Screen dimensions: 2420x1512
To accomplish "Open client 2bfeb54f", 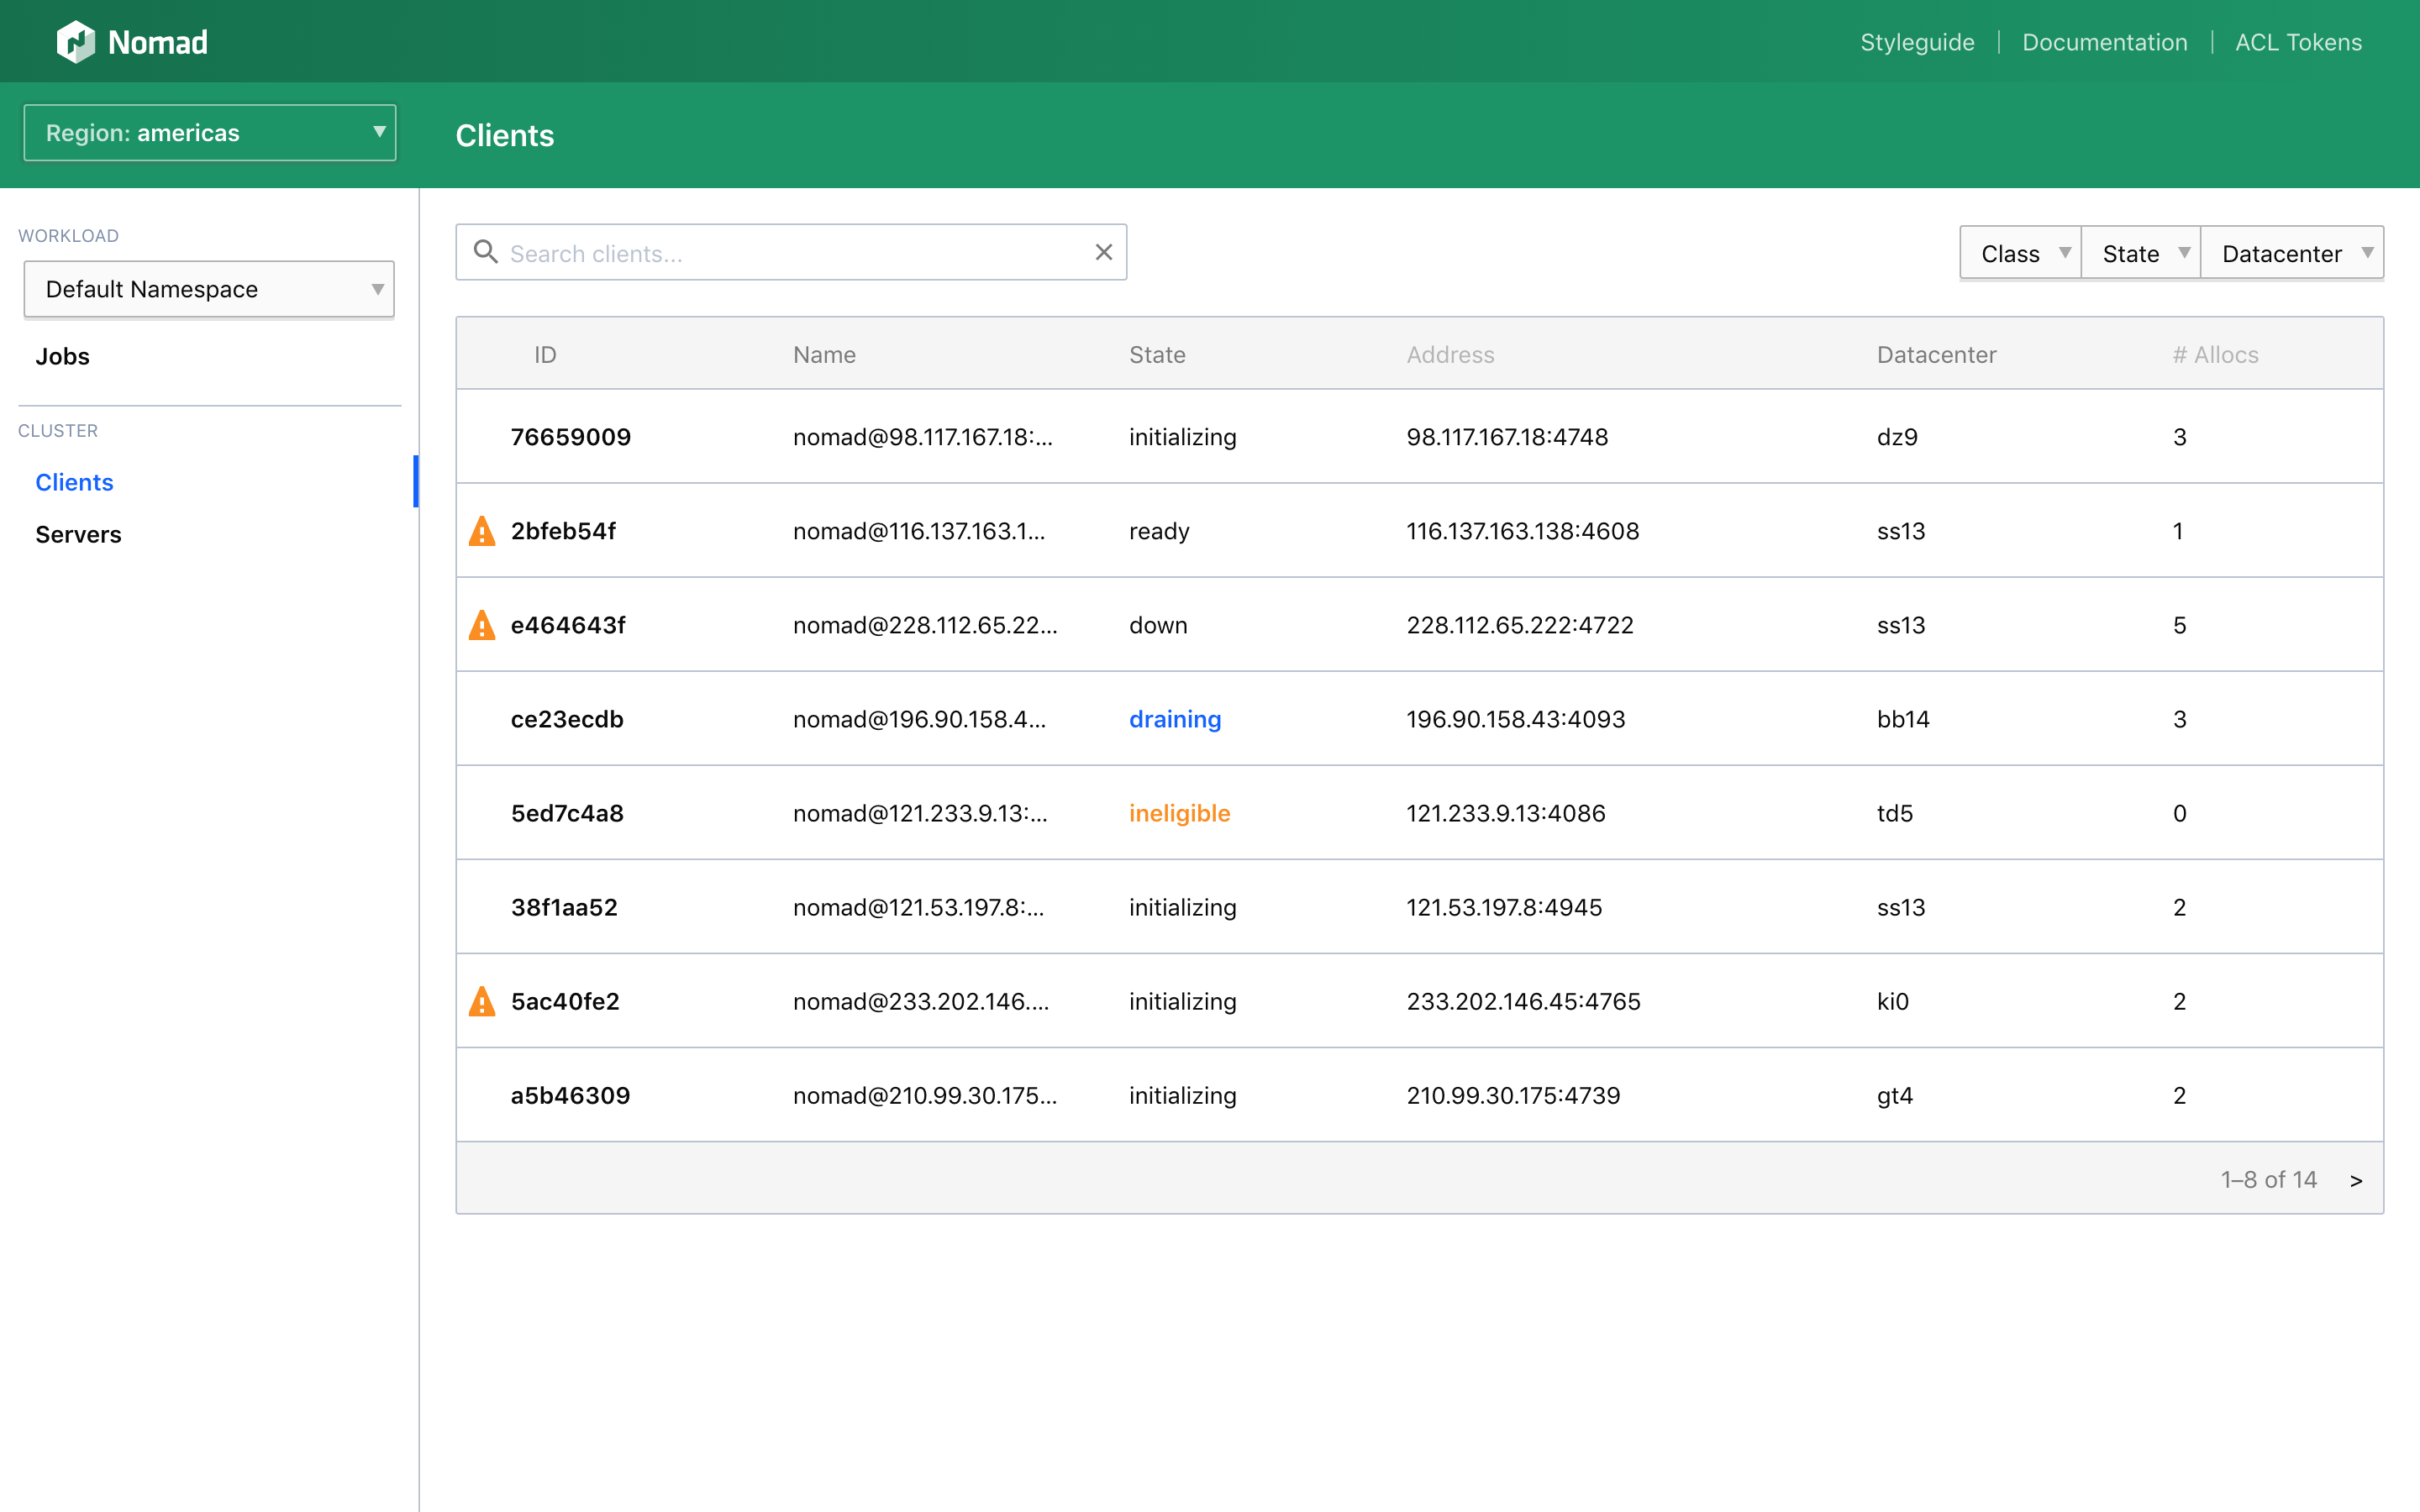I will 563,531.
